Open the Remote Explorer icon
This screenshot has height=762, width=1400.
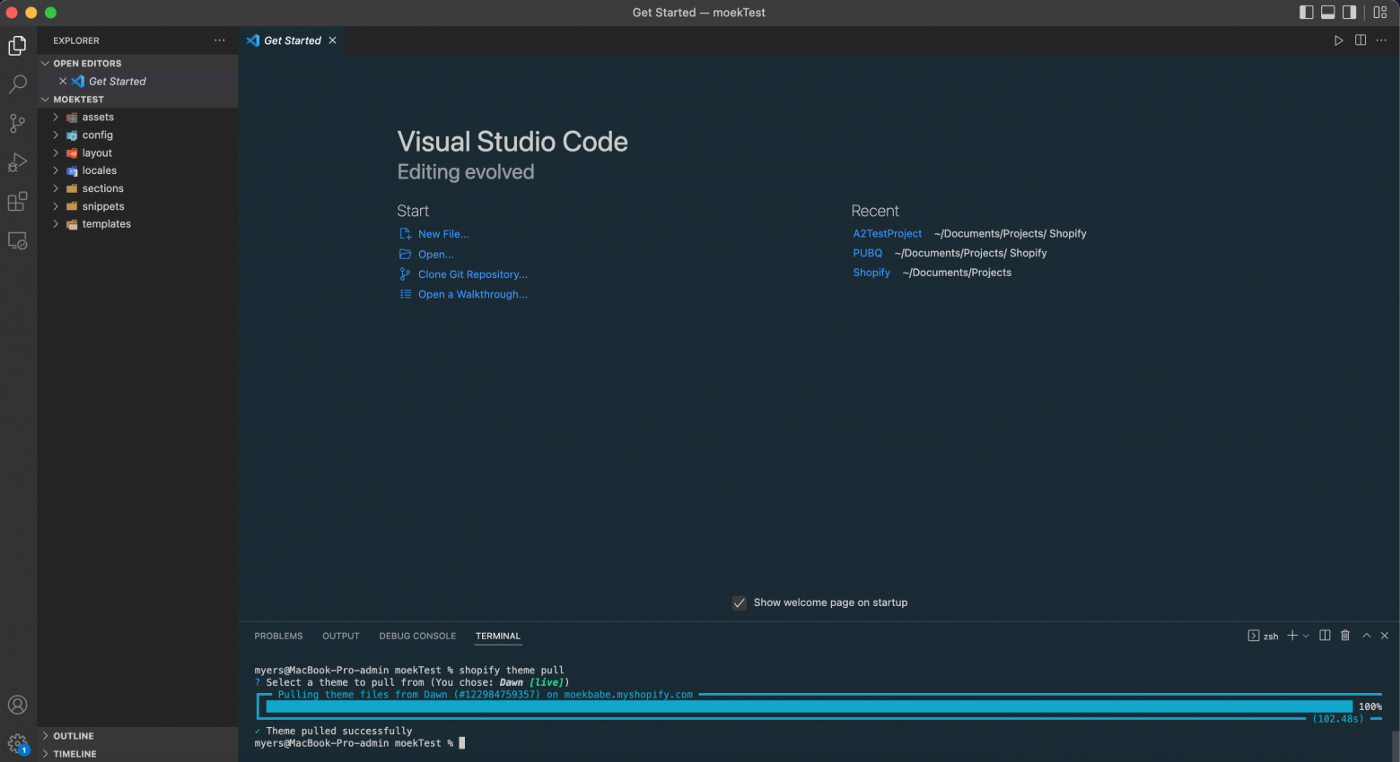pyautogui.click(x=17, y=241)
